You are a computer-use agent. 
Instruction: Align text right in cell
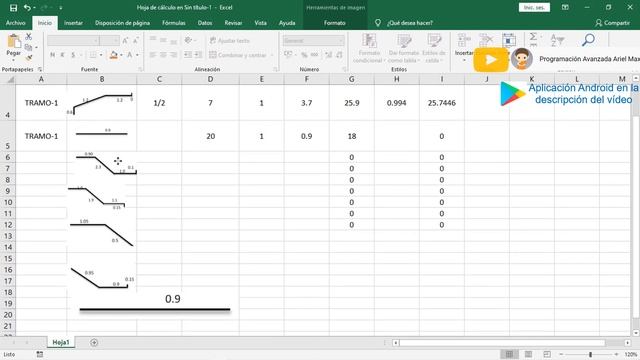[174, 55]
